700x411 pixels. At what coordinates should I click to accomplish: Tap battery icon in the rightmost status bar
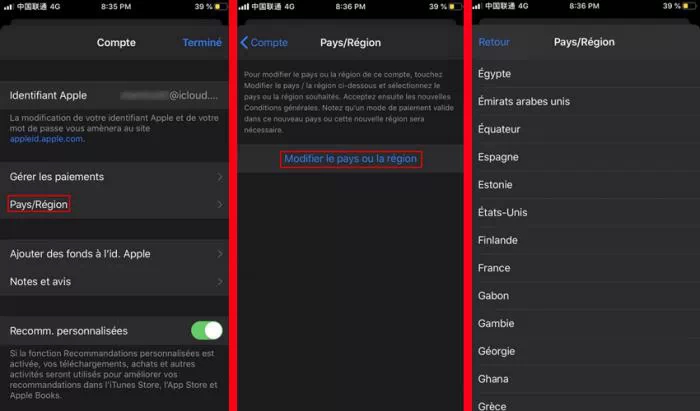689,6
